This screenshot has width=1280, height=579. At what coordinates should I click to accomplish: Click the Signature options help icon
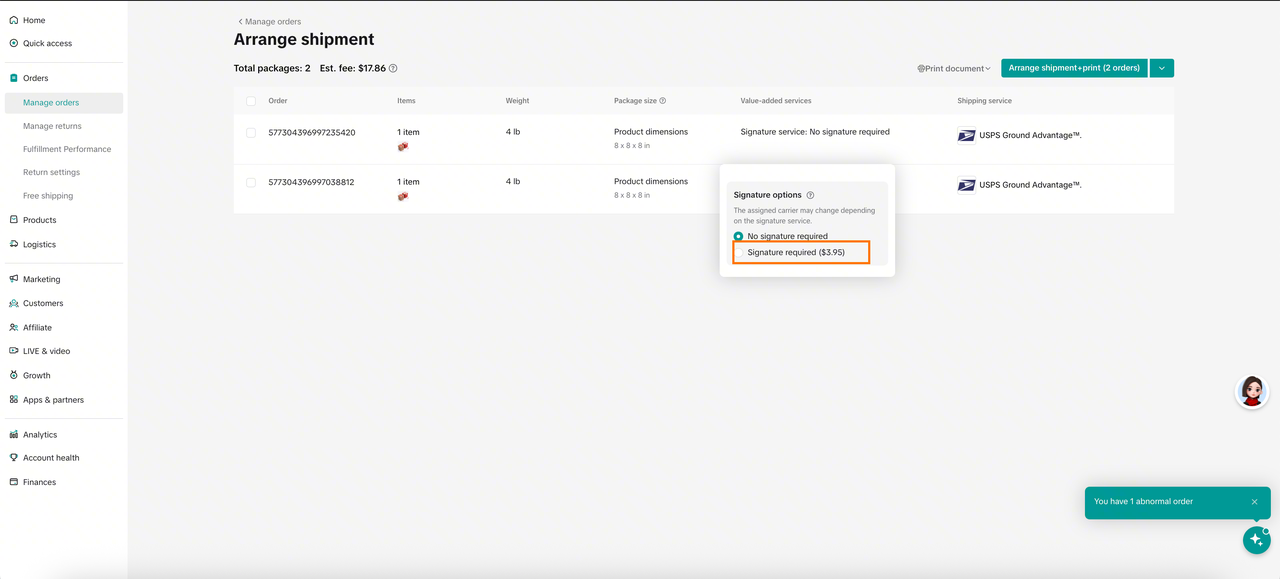click(810, 196)
